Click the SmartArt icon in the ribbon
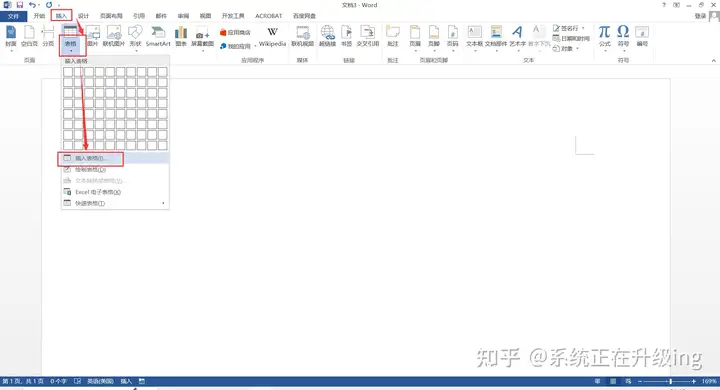 coord(158,33)
